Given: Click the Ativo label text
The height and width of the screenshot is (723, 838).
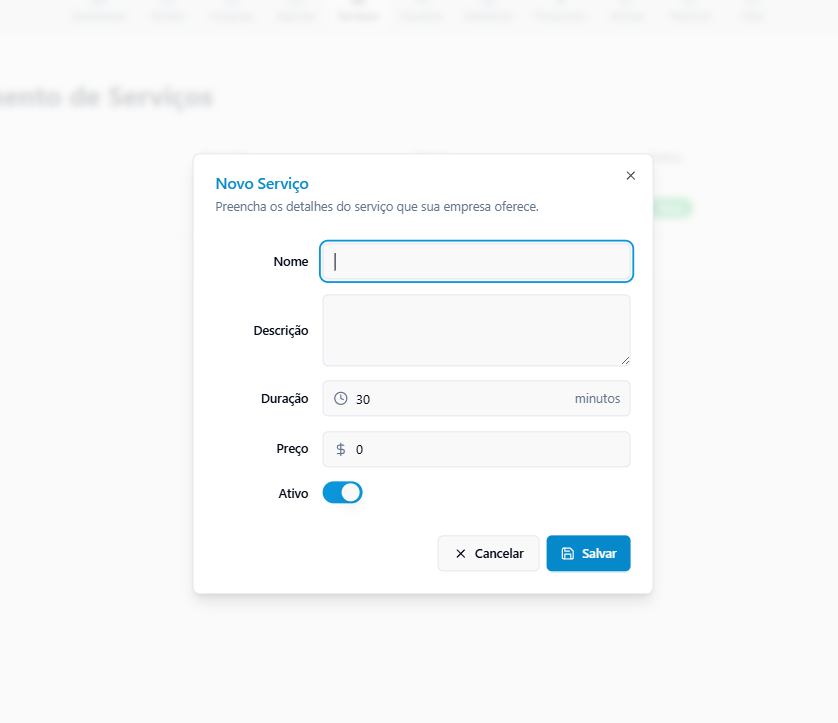Looking at the screenshot, I should click(293, 493).
